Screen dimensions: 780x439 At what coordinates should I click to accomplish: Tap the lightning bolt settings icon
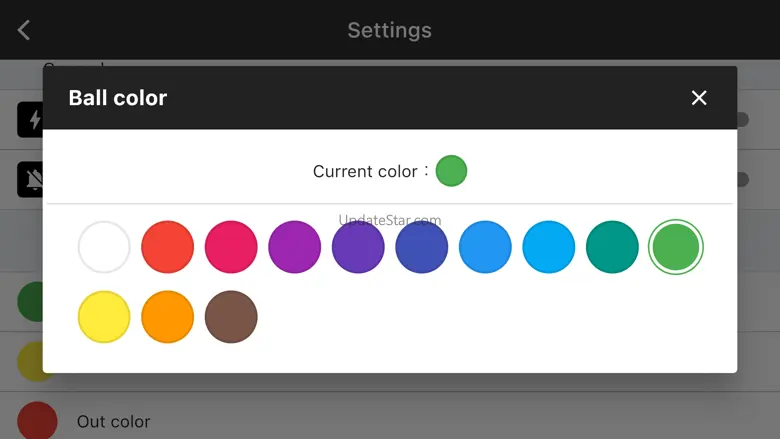tap(31, 120)
